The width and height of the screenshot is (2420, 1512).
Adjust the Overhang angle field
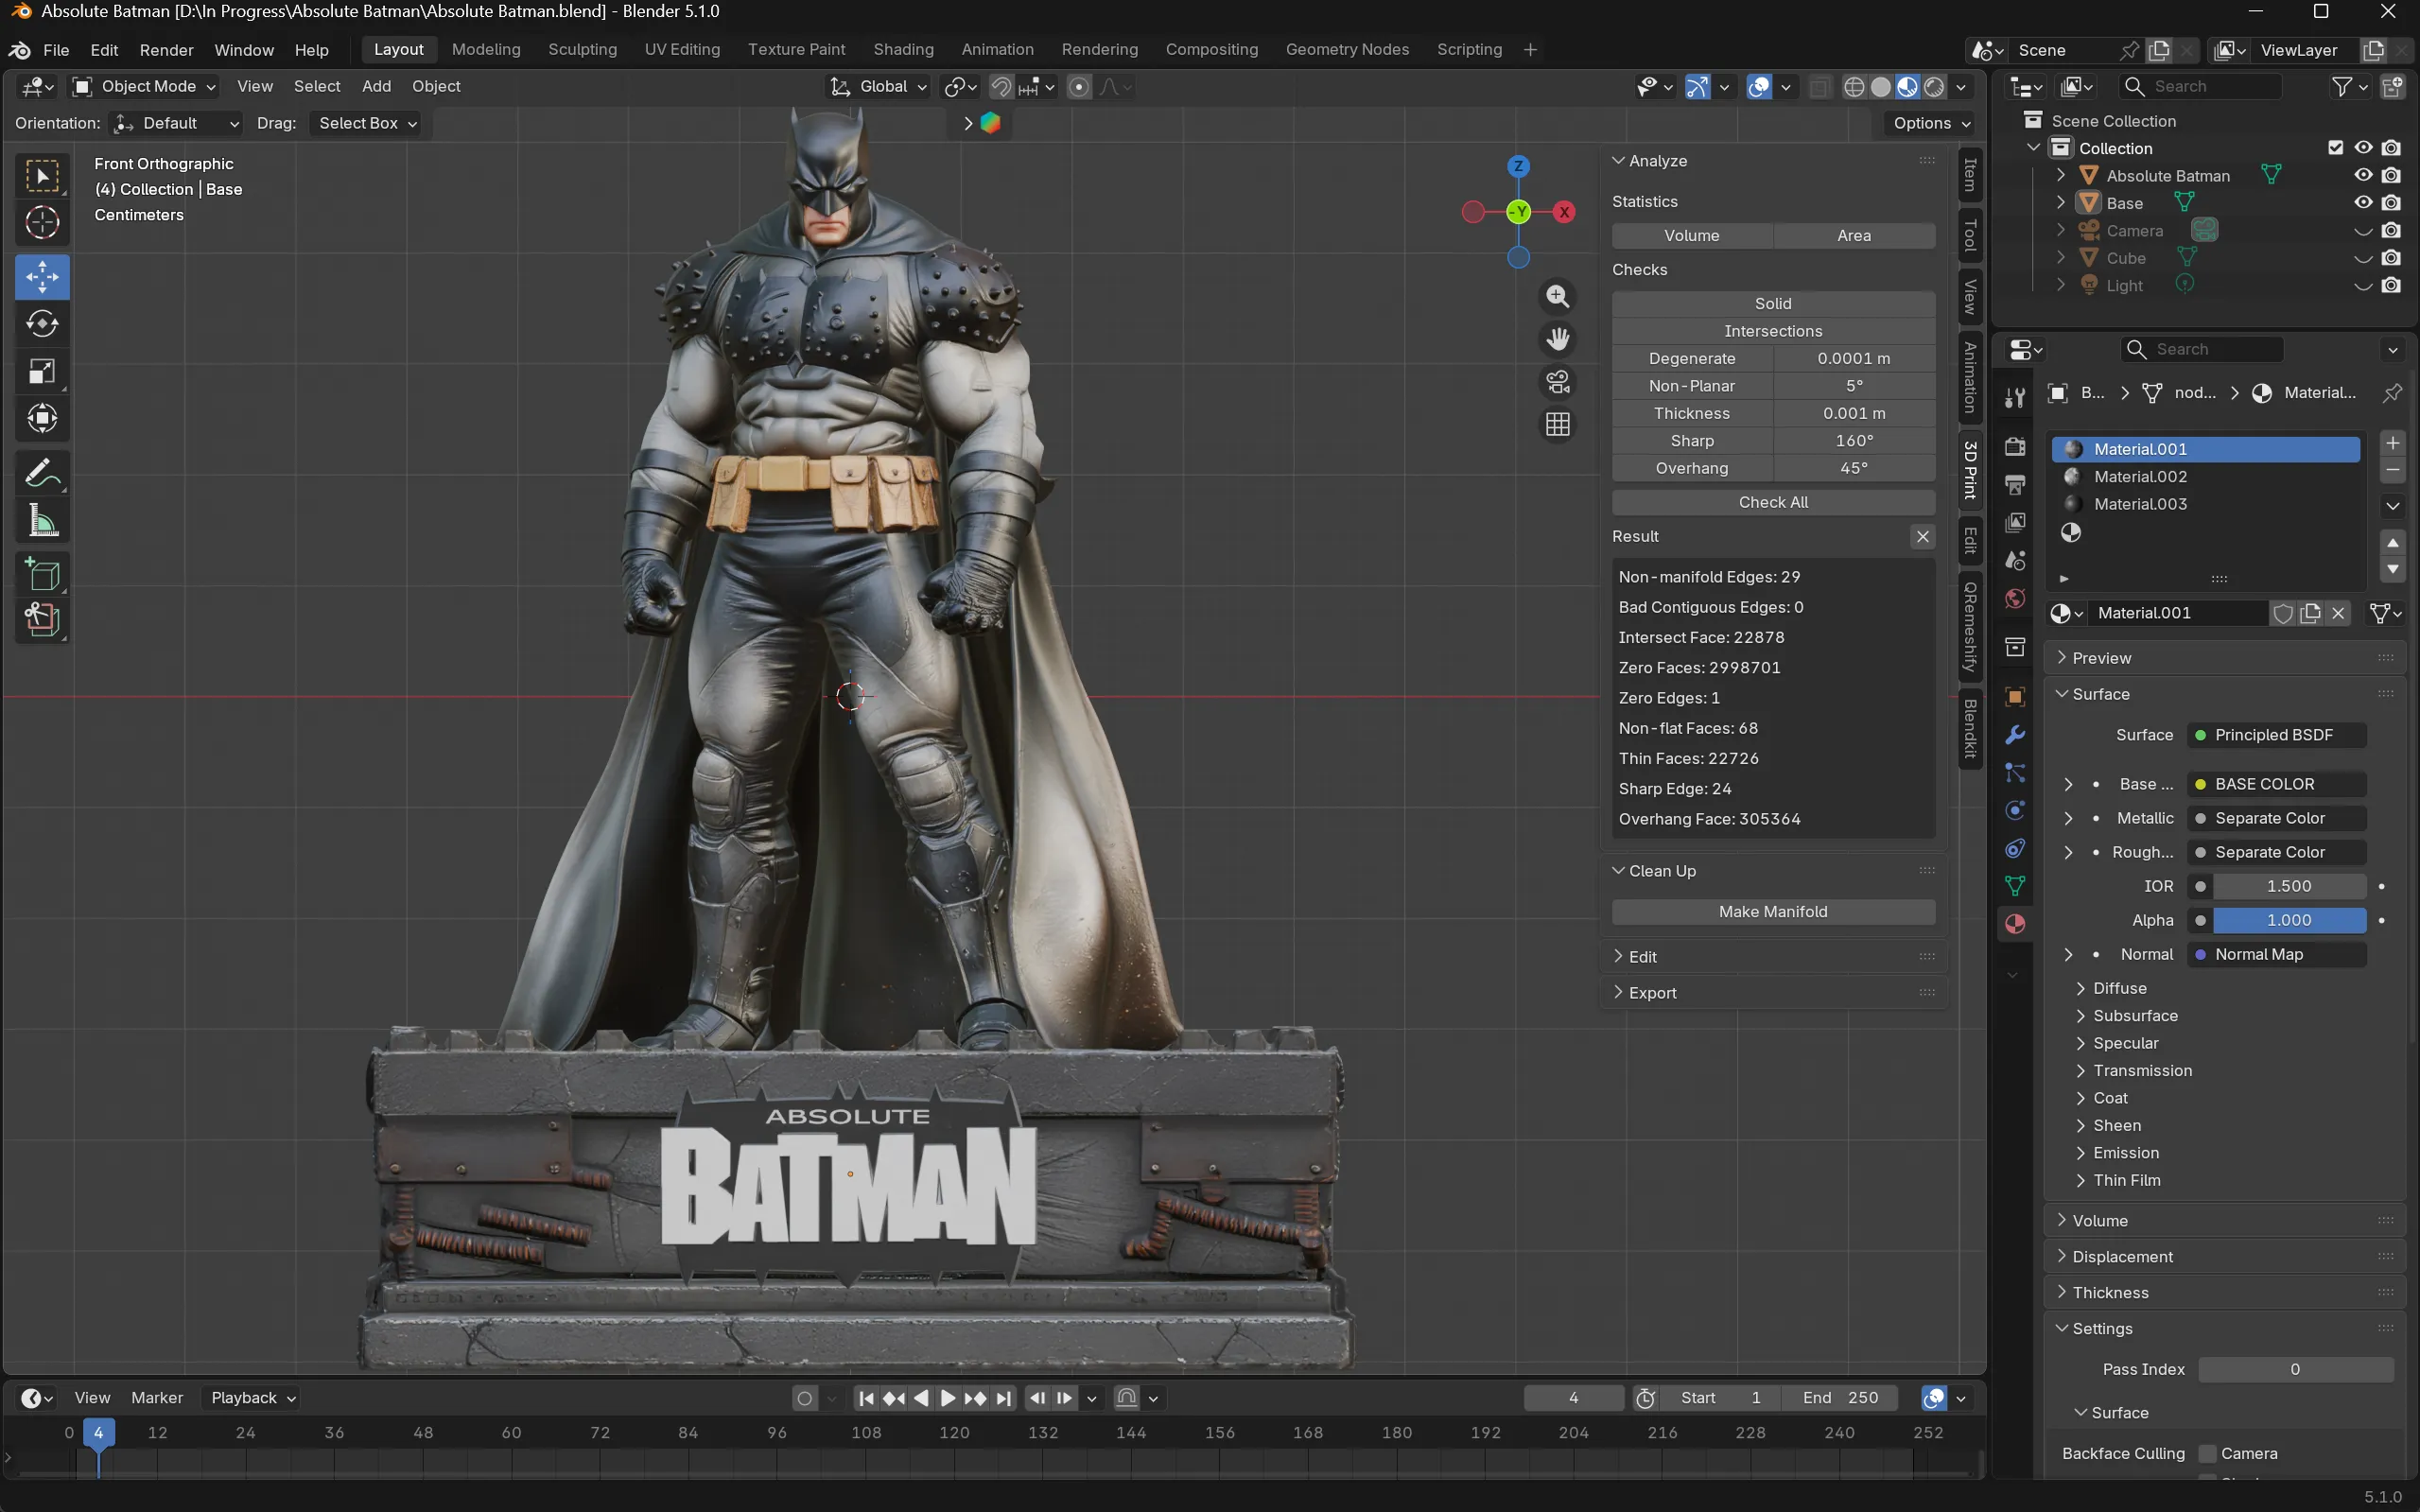tap(1854, 468)
